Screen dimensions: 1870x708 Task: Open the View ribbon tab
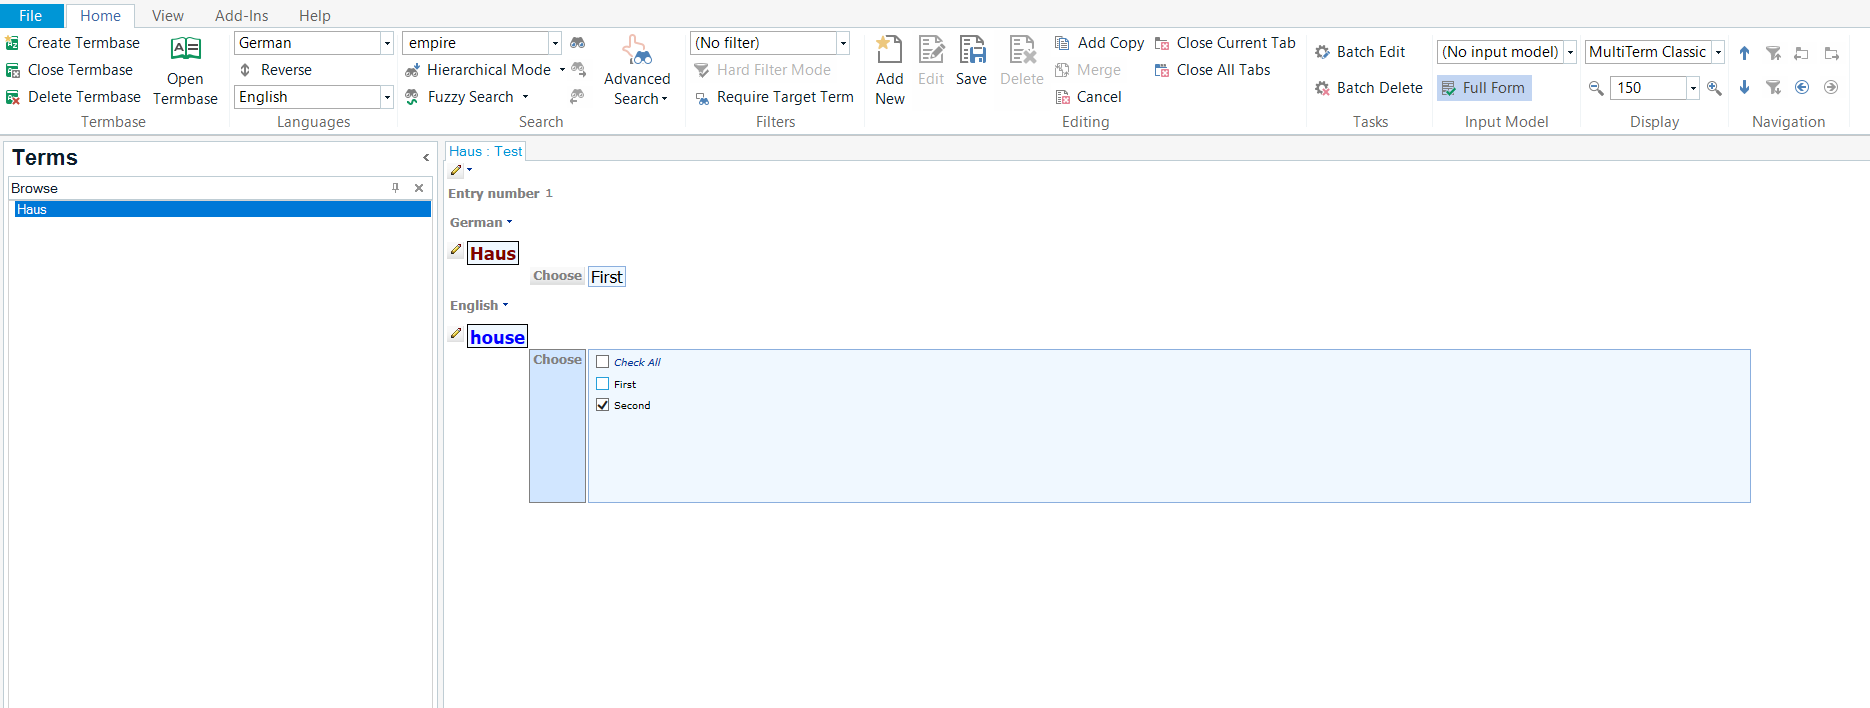(x=167, y=16)
